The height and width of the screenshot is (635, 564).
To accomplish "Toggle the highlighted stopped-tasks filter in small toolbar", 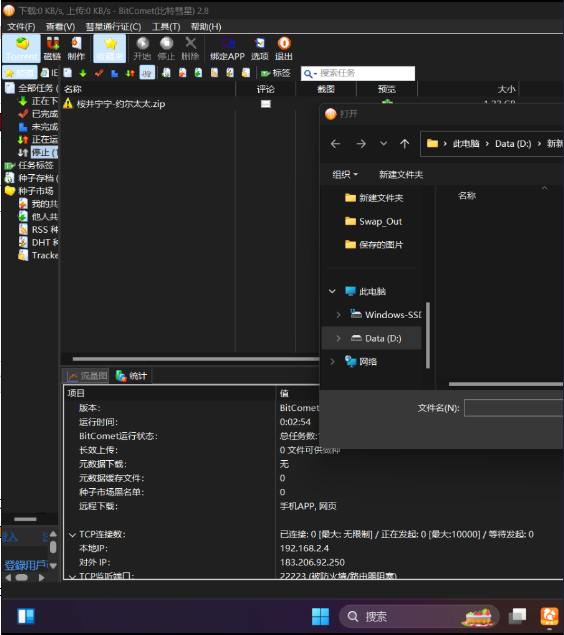I will pos(147,73).
